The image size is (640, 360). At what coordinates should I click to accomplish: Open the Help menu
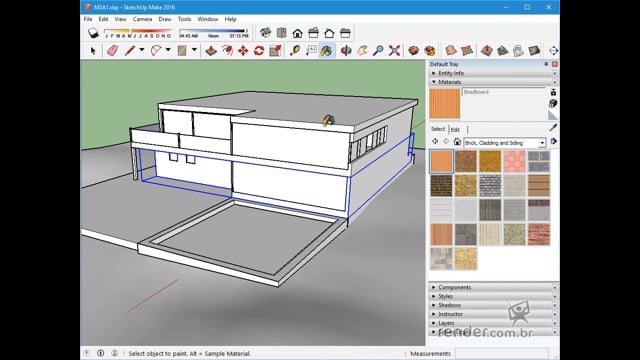230,19
